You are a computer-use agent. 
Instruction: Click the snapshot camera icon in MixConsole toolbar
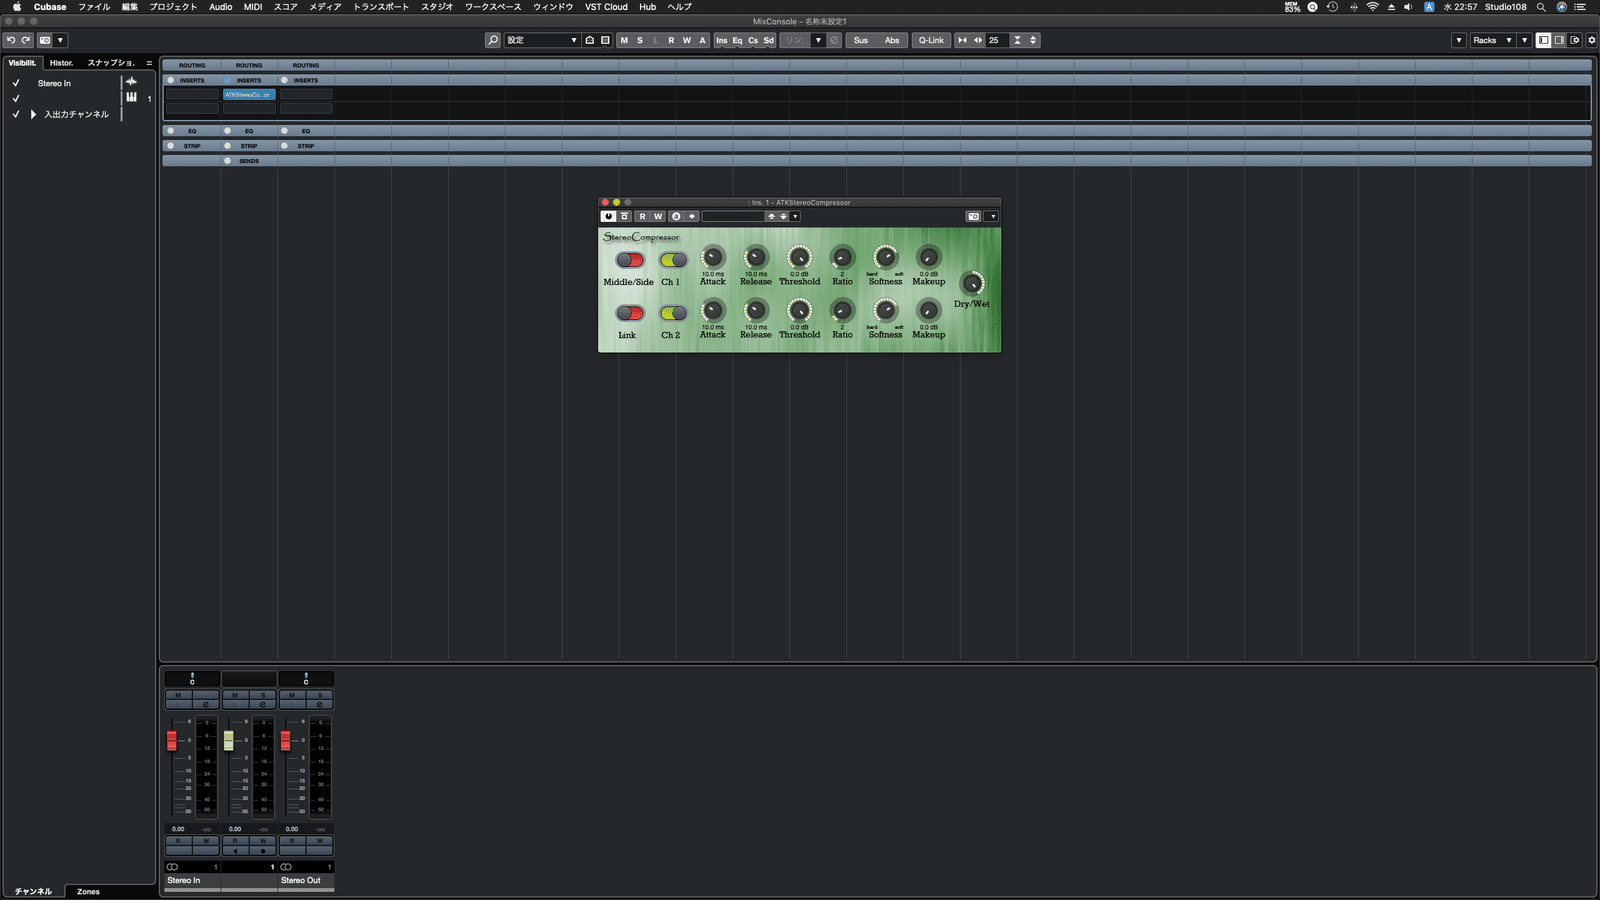click(x=45, y=40)
